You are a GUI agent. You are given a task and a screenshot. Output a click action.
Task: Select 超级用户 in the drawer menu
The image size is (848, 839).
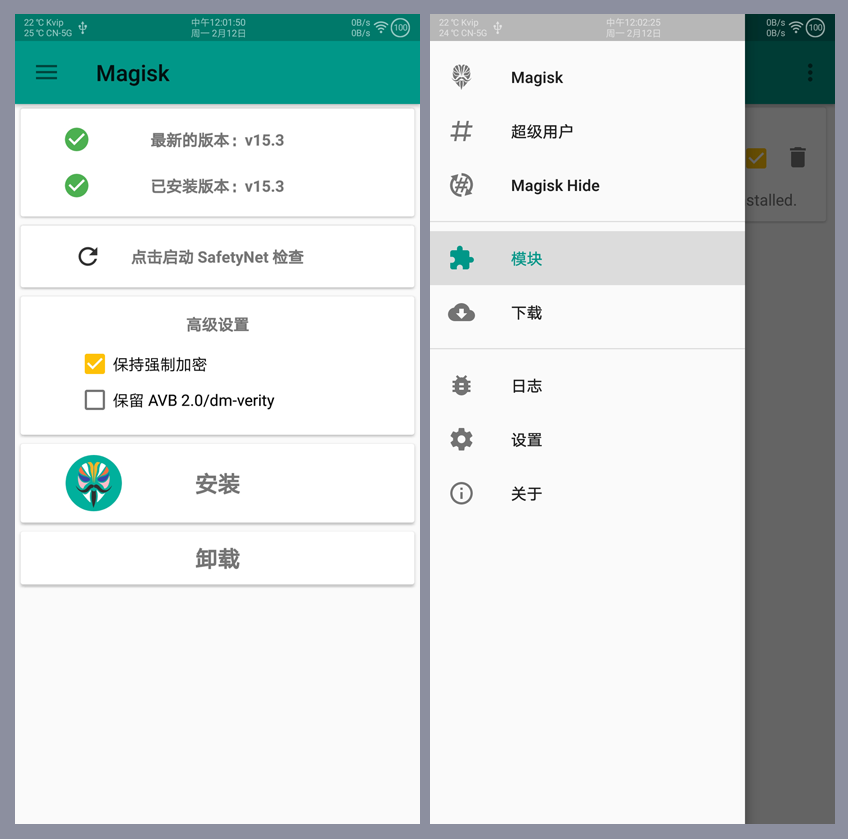pyautogui.click(x=541, y=131)
